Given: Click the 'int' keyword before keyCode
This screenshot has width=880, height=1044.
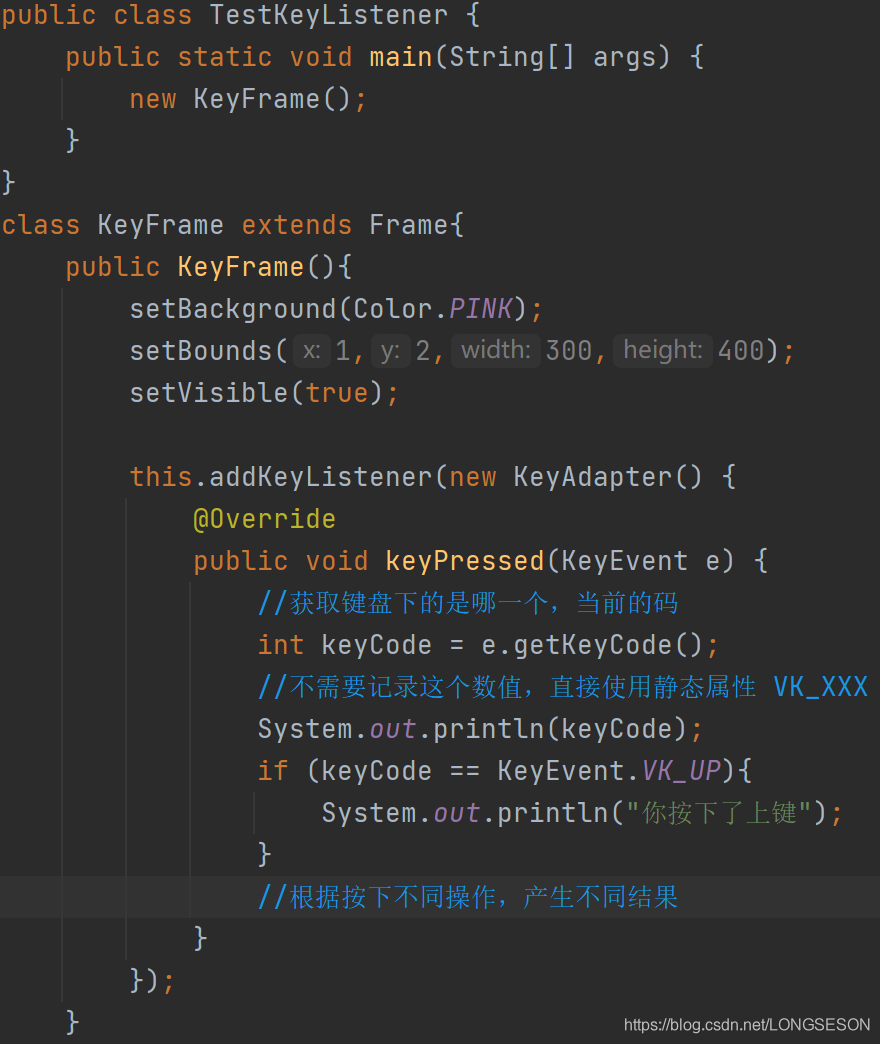Looking at the screenshot, I should tap(281, 645).
